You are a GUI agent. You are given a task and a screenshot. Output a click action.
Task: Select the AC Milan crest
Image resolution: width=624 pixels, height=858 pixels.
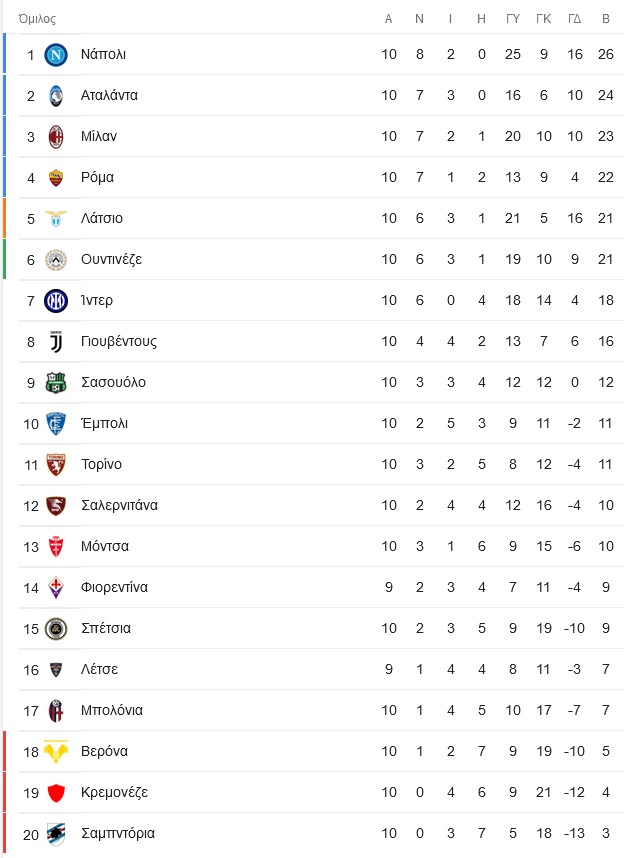pyautogui.click(x=56, y=137)
